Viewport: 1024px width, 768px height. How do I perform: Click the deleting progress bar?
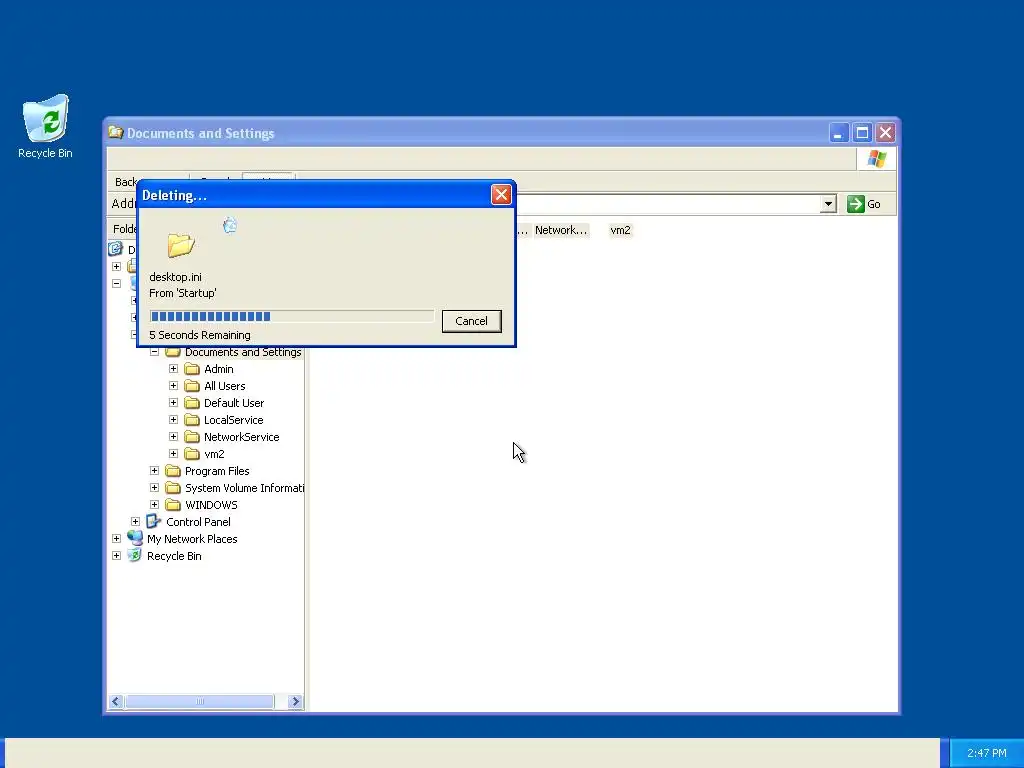pyautogui.click(x=291, y=317)
